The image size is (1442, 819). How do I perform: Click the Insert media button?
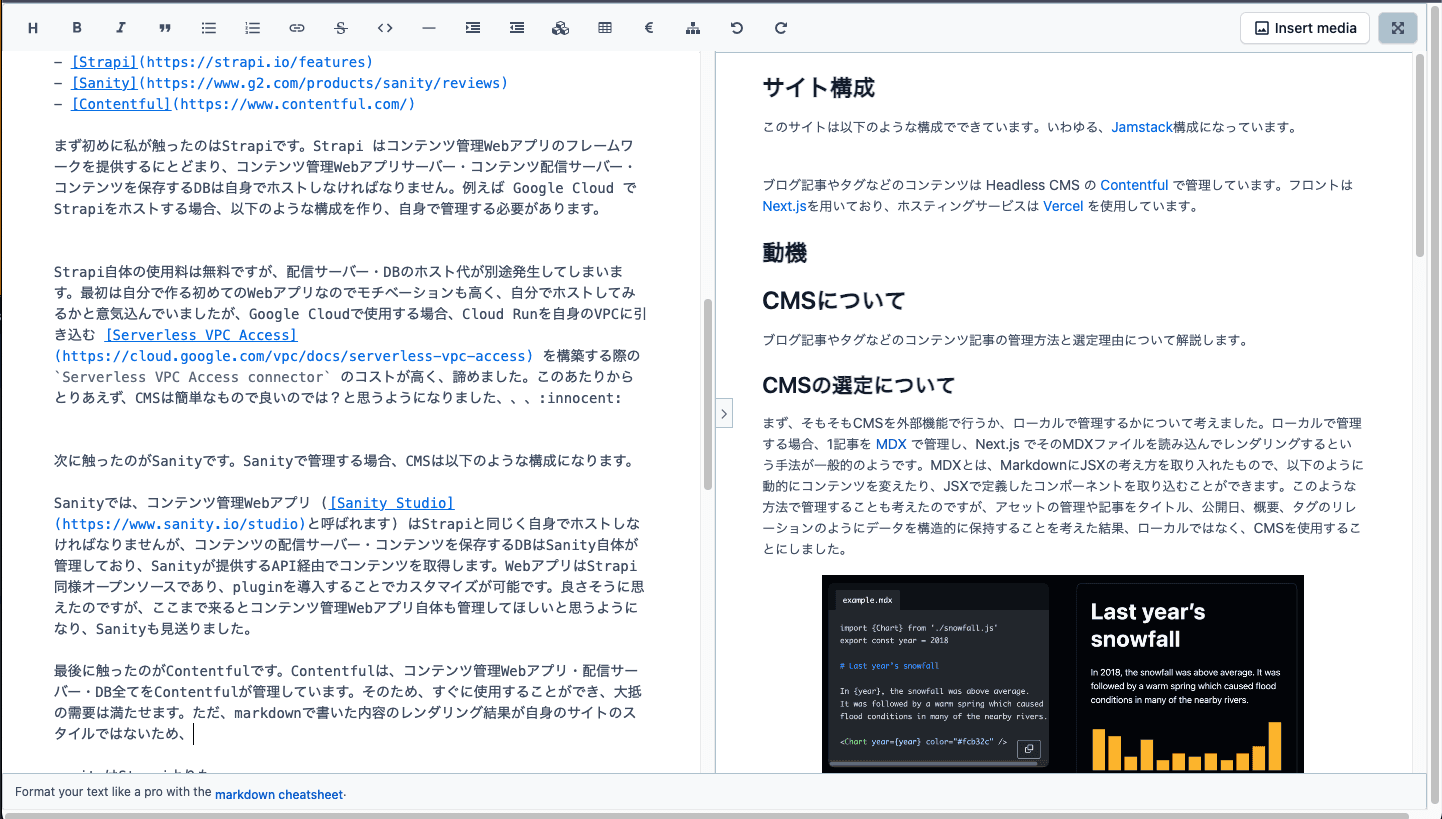[x=1304, y=28]
